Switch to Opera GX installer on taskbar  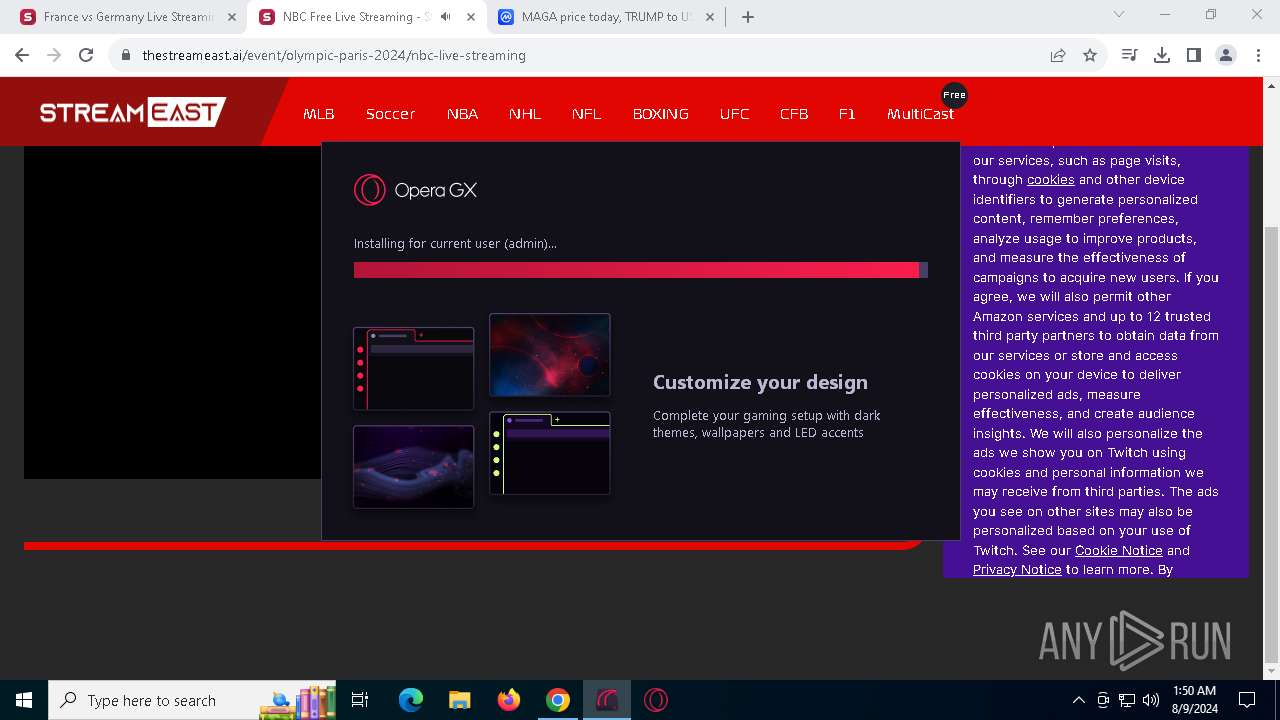(607, 700)
